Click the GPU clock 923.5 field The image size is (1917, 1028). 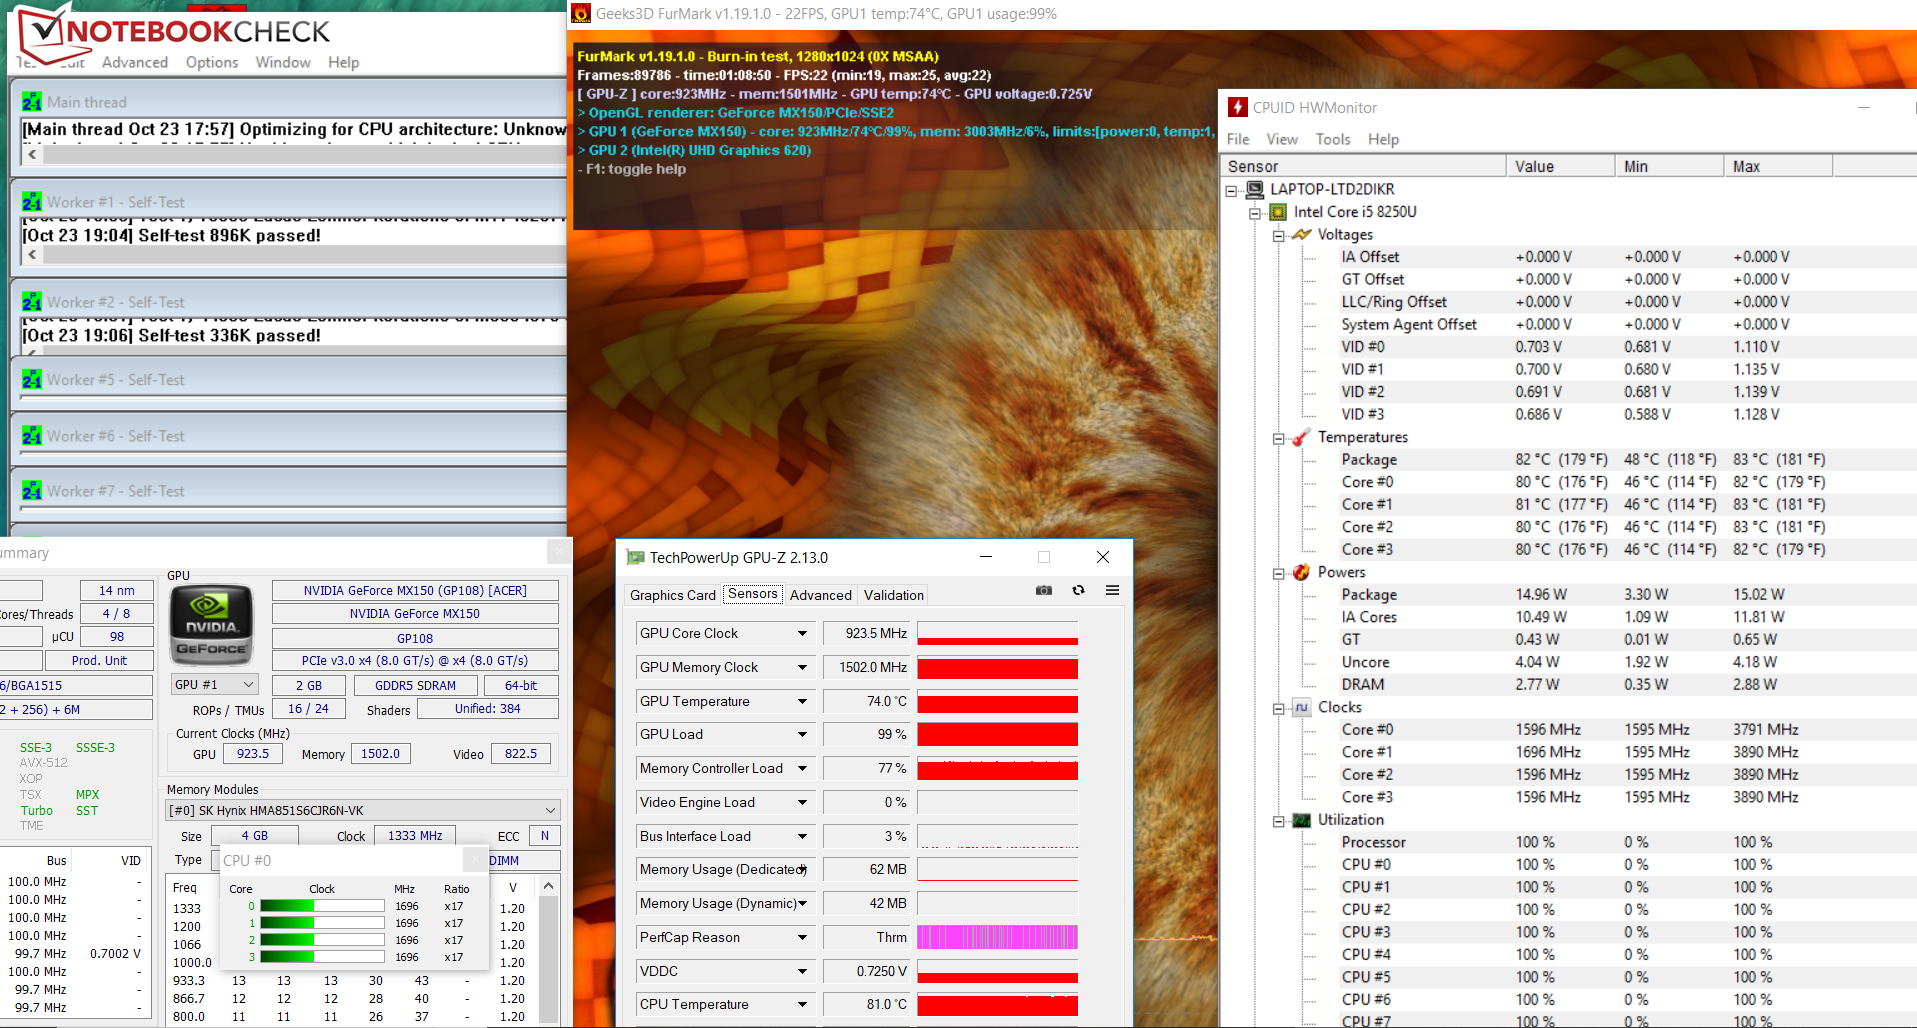click(x=253, y=754)
